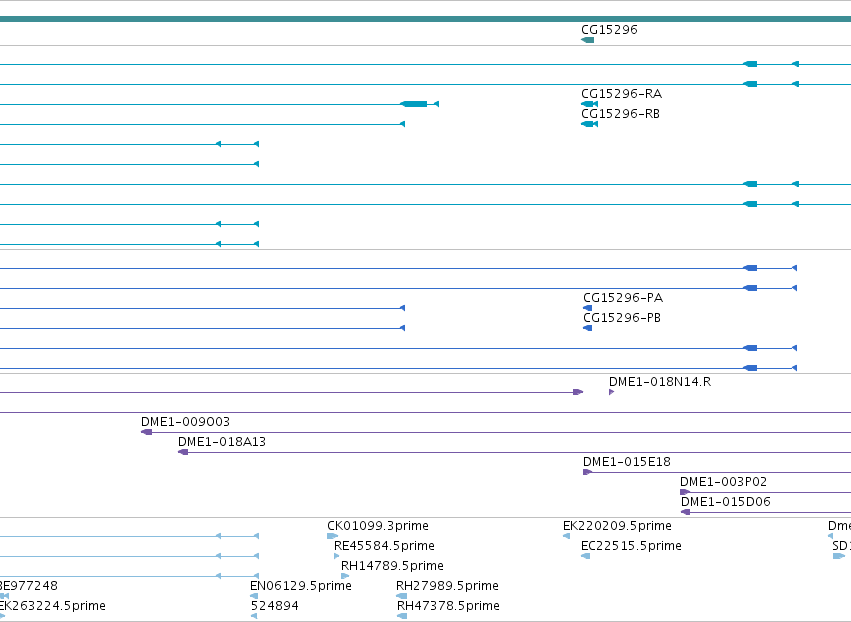This screenshot has width=851, height=622.
Task: Select the CG15296-PB feature glyph
Action: pyautogui.click(x=587, y=328)
